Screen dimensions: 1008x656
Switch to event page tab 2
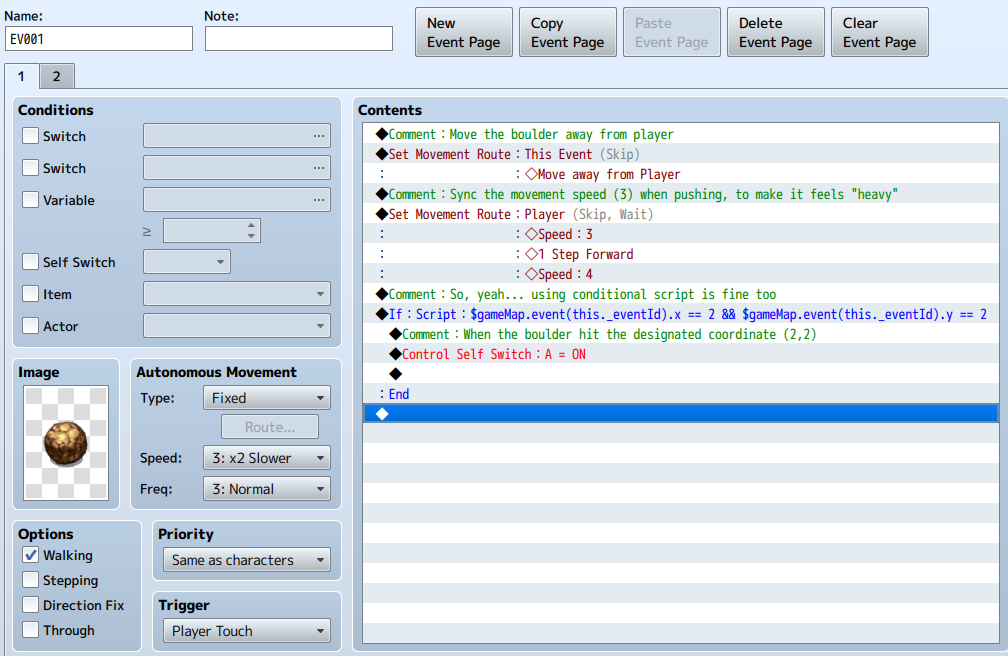coord(57,77)
